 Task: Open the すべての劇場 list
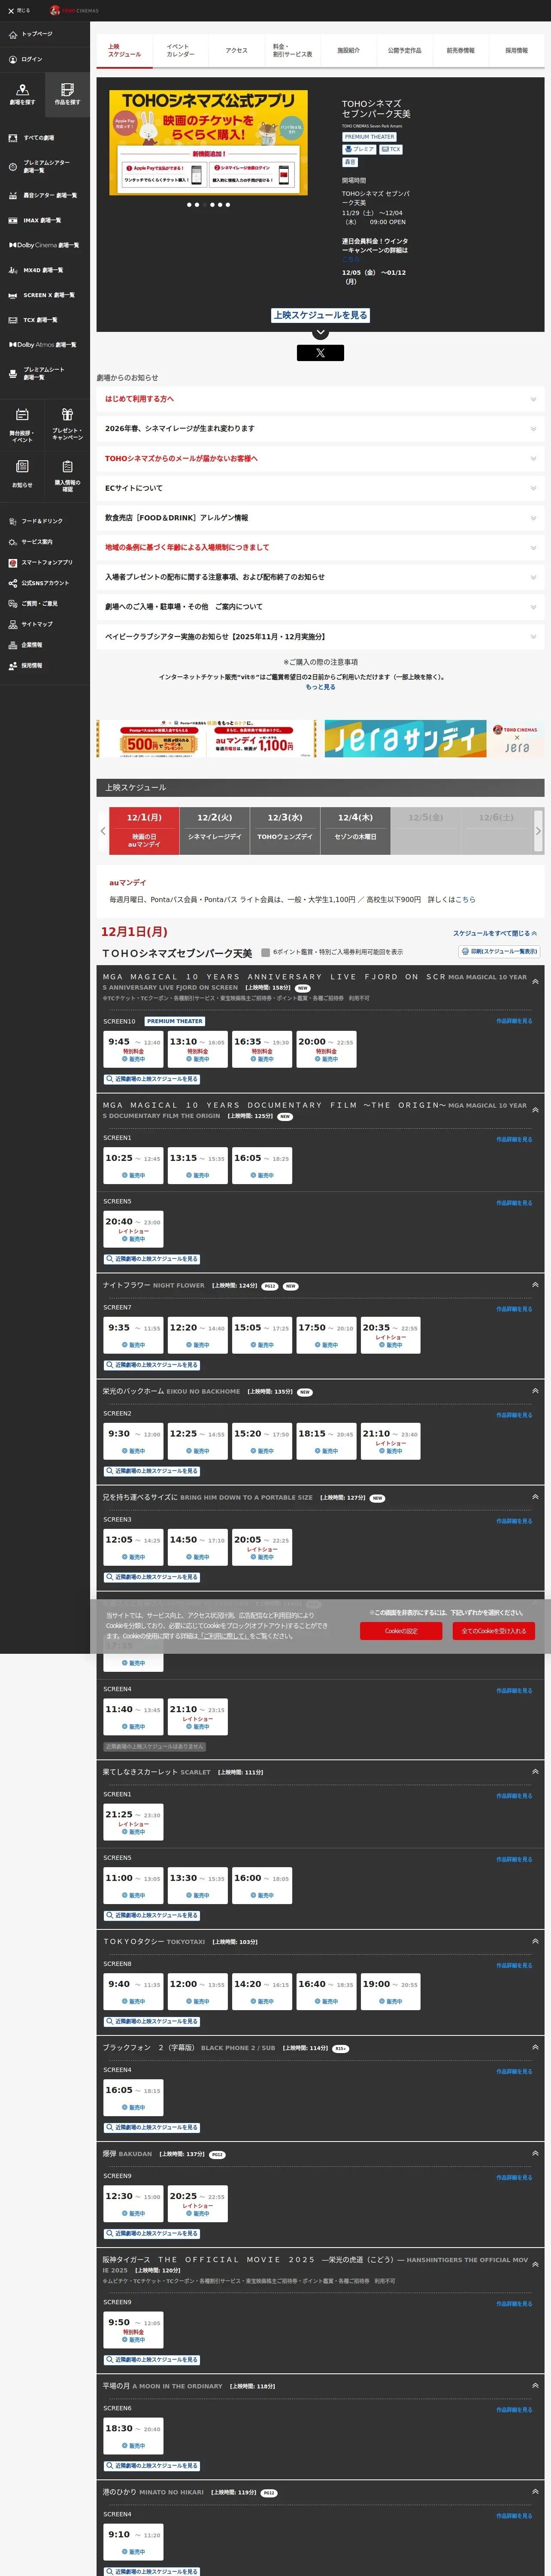click(x=45, y=138)
